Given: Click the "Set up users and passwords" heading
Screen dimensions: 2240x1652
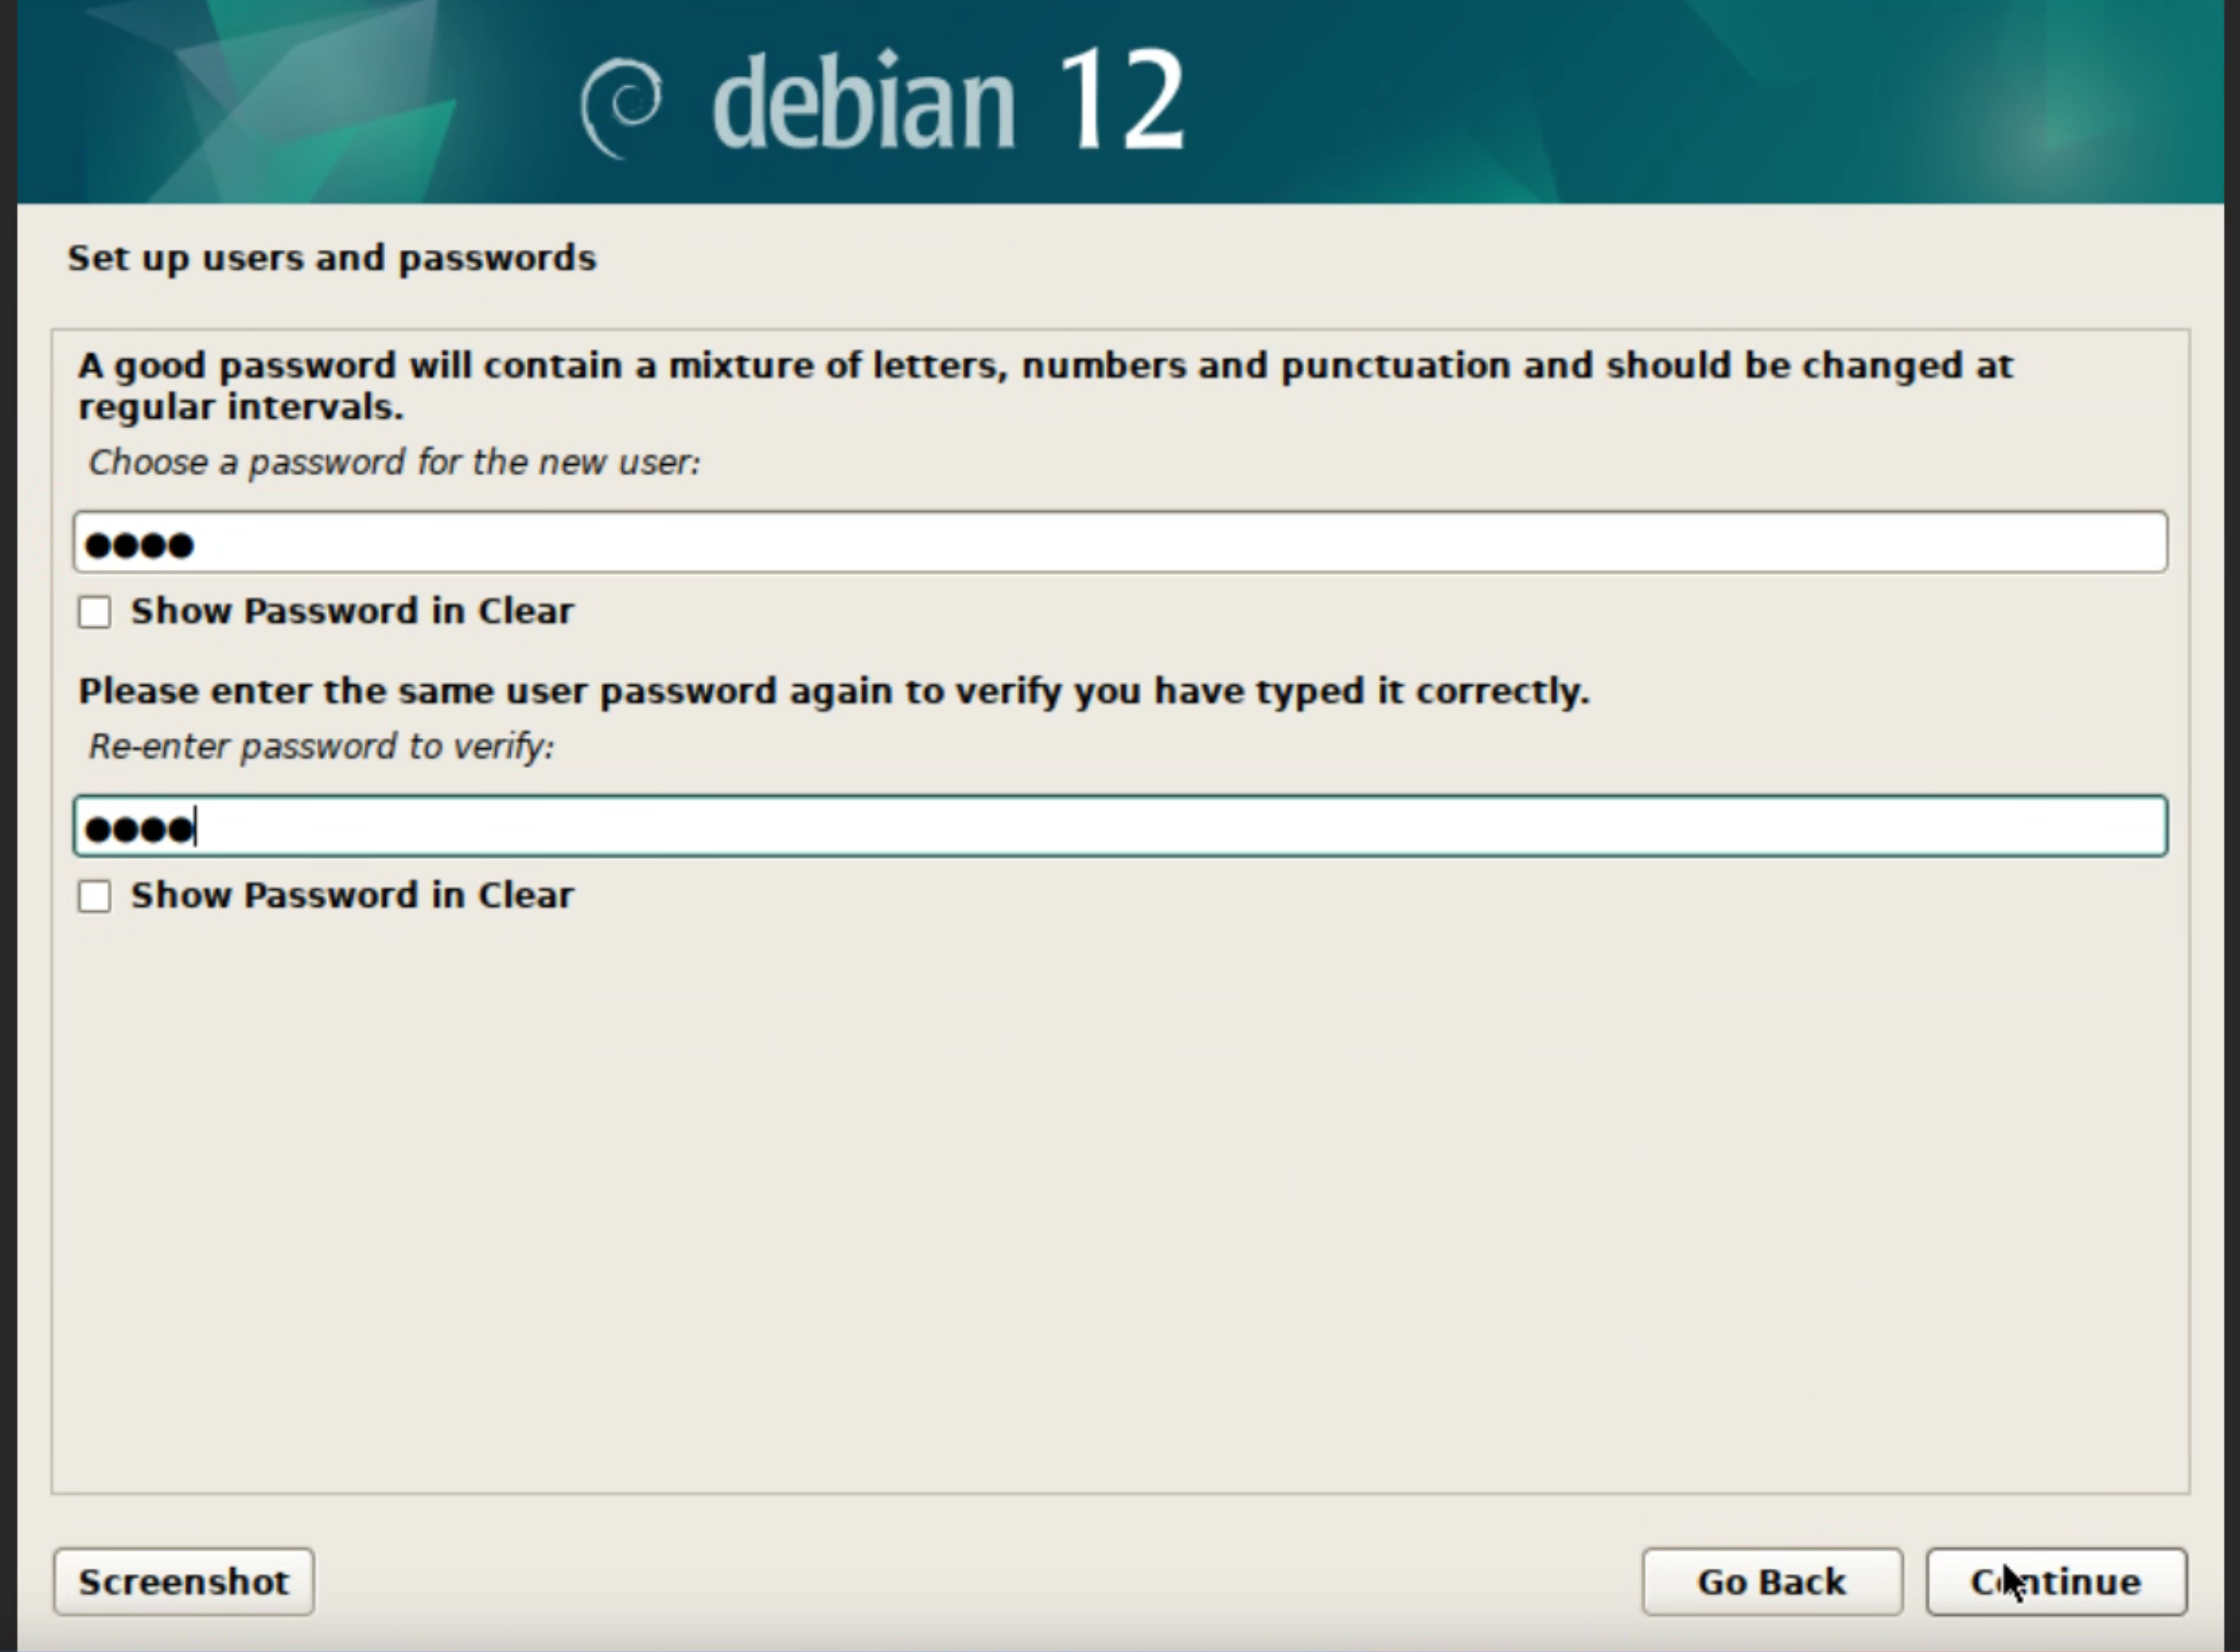Looking at the screenshot, I should tap(332, 258).
